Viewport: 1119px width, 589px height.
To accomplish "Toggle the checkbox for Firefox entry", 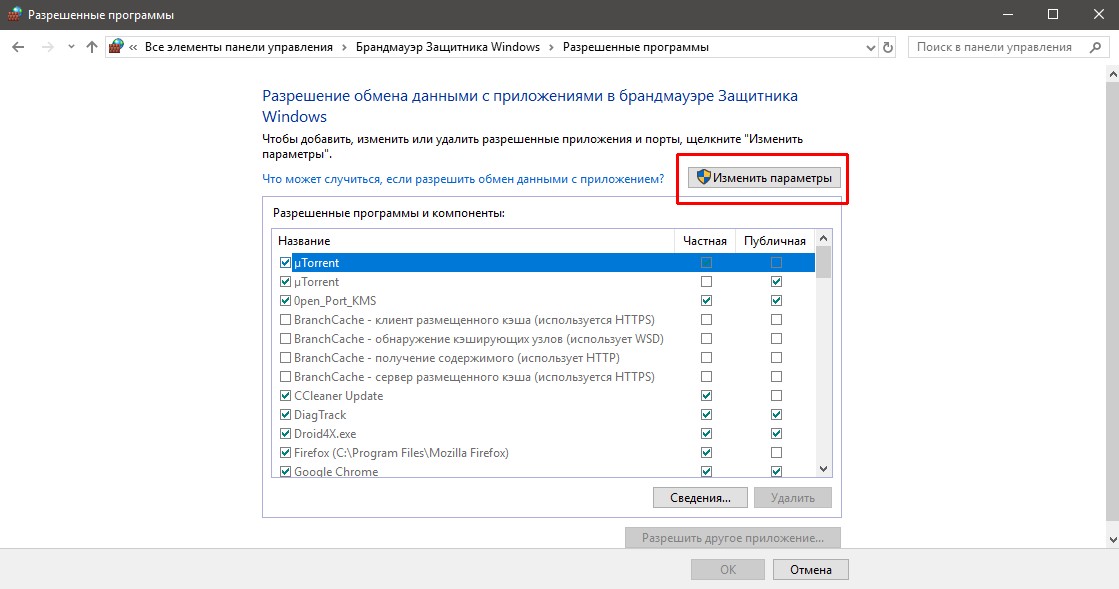I will [x=285, y=453].
